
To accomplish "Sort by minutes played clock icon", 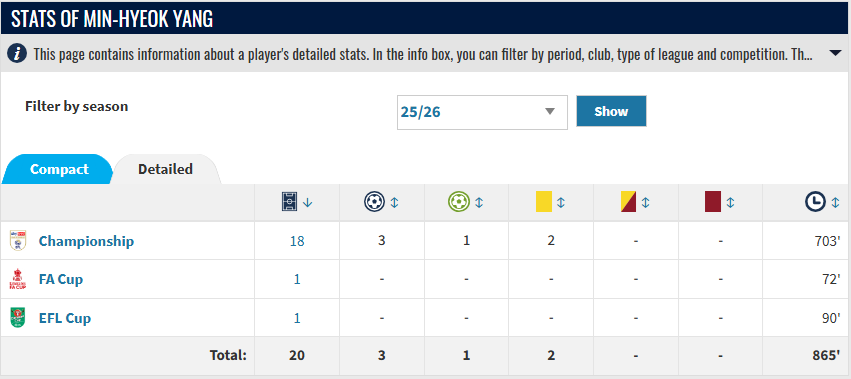I will (815, 203).
